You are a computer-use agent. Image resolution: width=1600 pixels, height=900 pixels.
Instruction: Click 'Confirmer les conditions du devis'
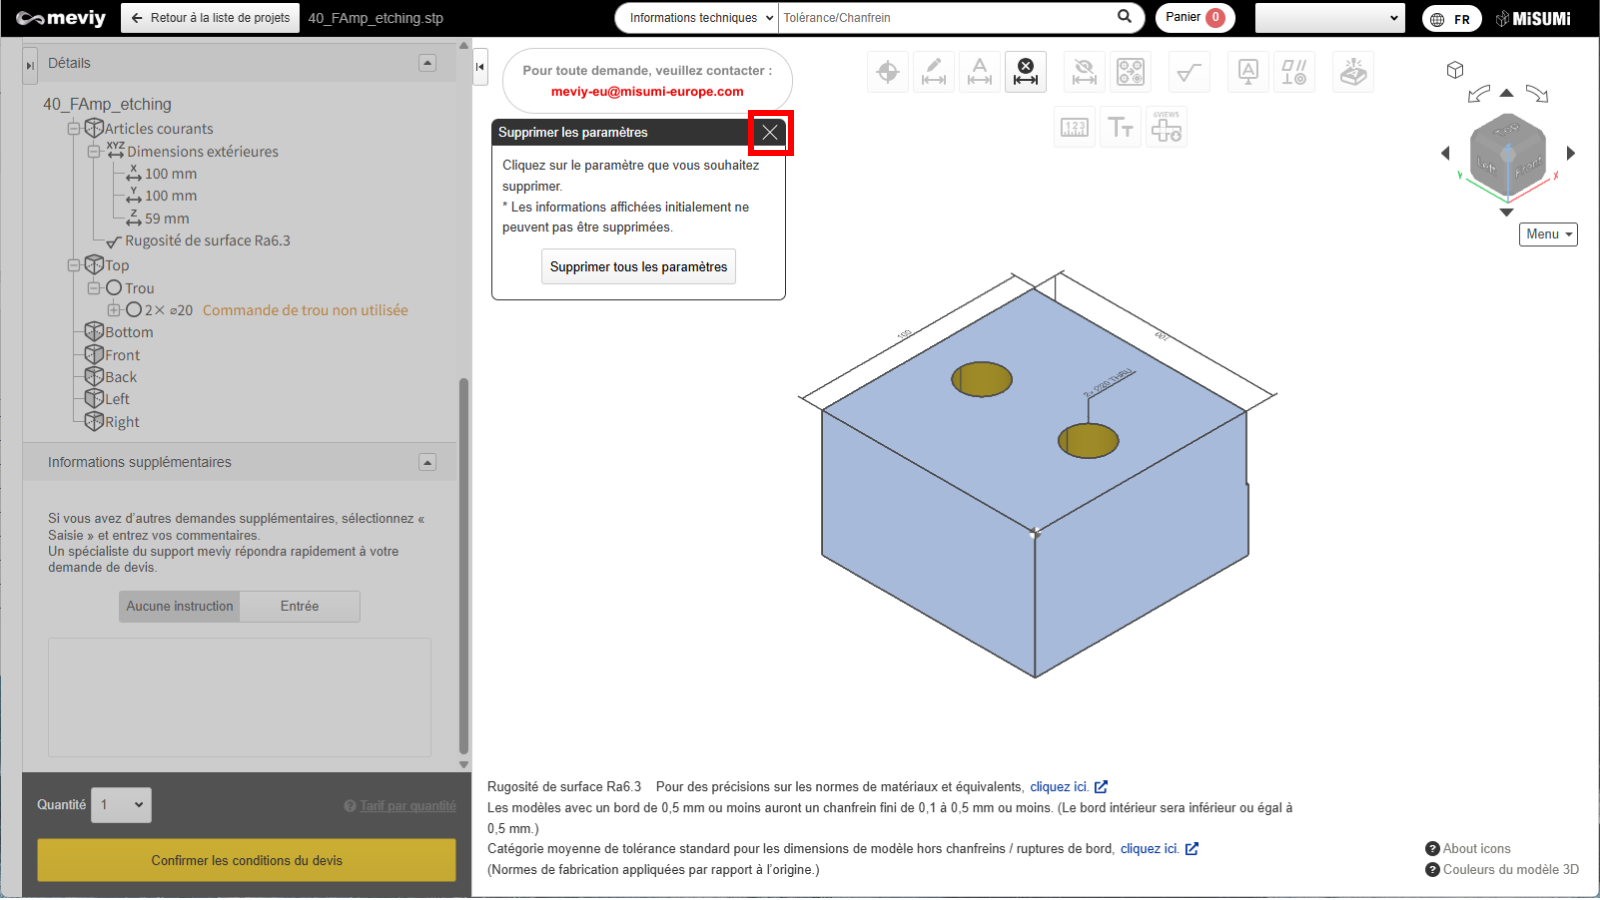[246, 860]
